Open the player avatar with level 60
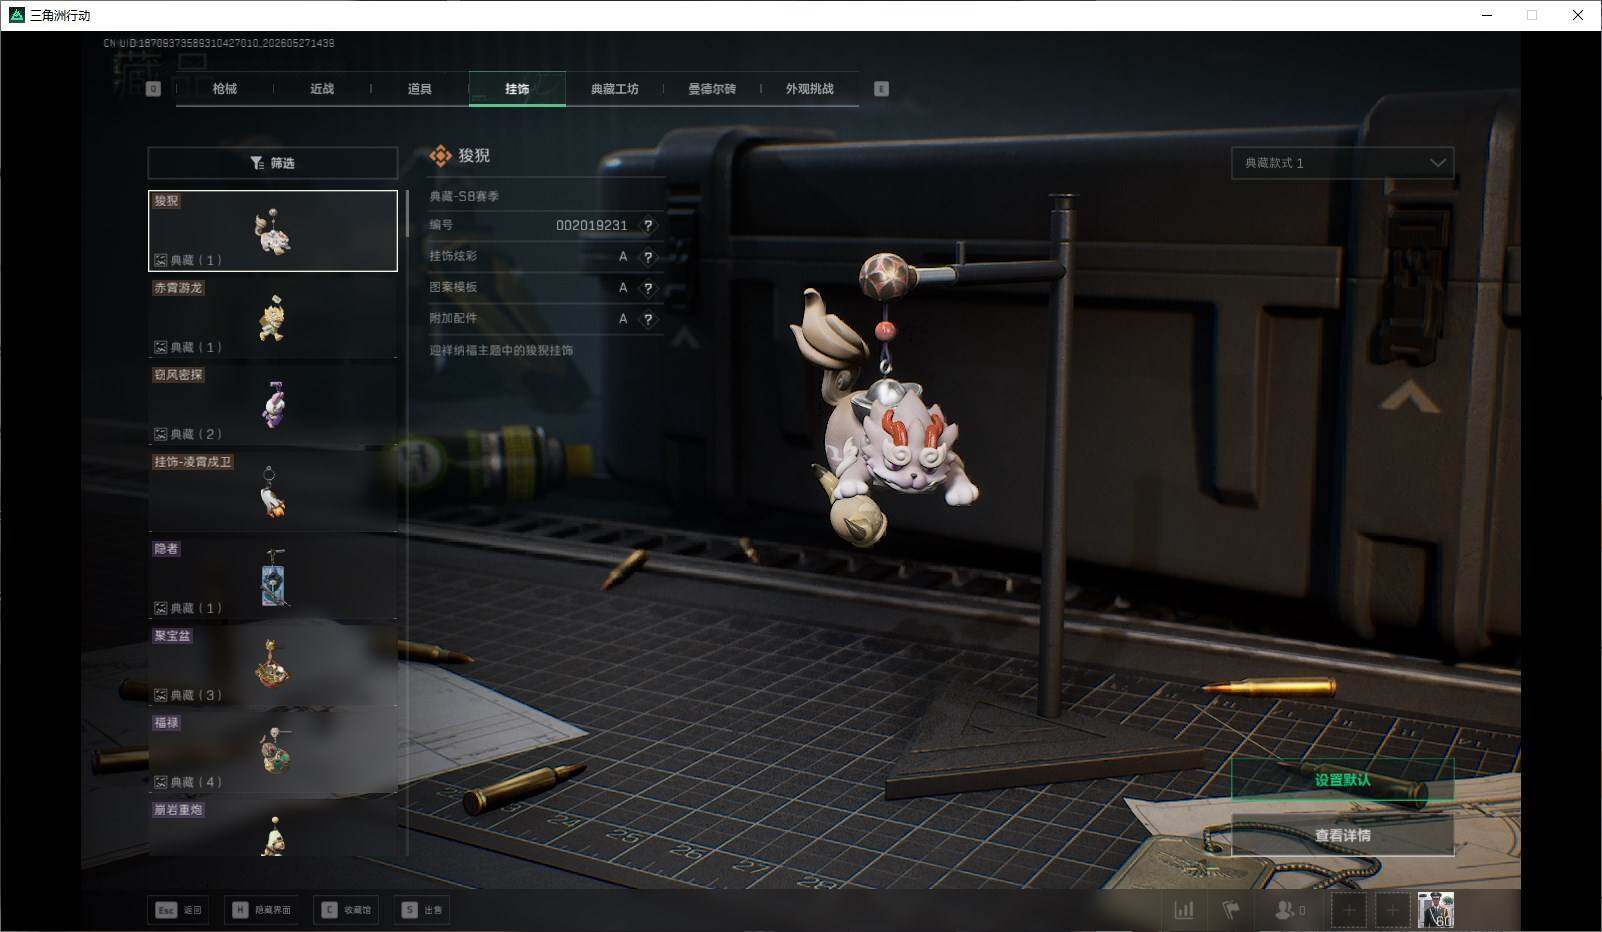 [x=1436, y=910]
